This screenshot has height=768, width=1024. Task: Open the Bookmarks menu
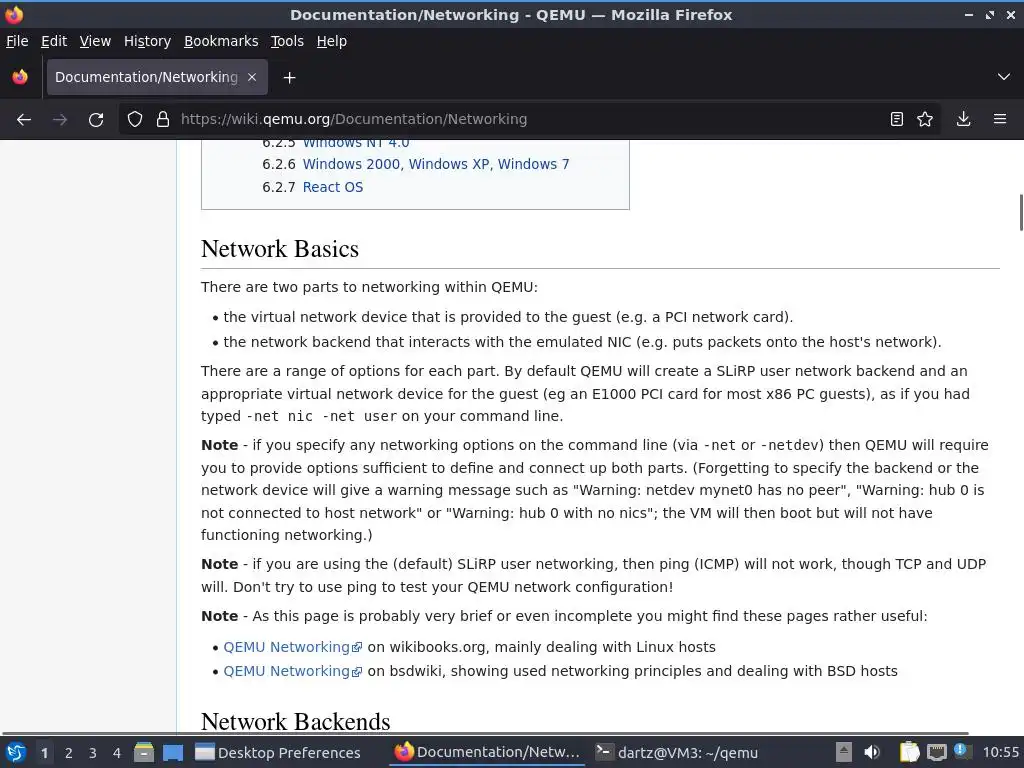[221, 41]
